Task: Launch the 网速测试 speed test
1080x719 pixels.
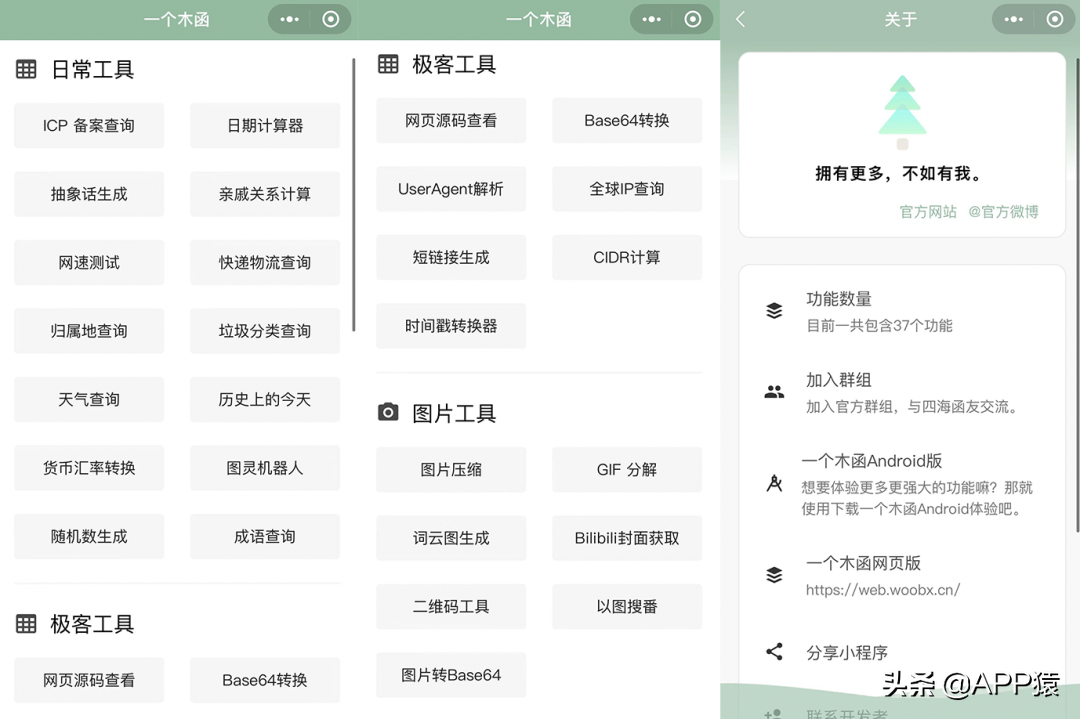Action: (x=89, y=262)
